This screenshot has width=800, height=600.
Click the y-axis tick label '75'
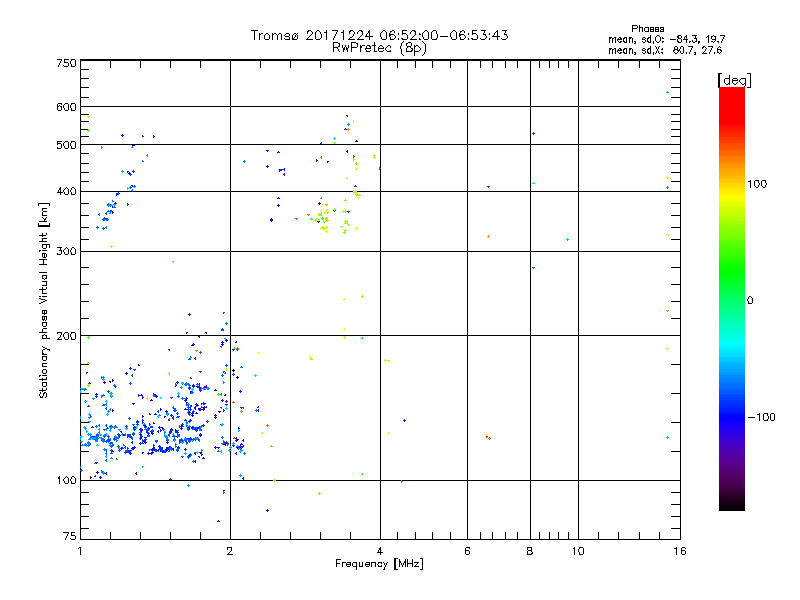click(x=70, y=536)
